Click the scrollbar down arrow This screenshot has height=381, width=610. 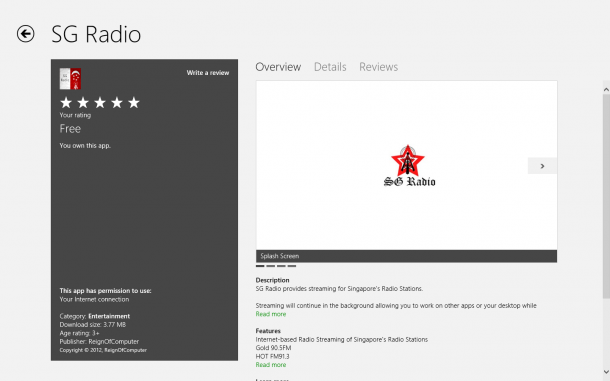tap(606, 372)
